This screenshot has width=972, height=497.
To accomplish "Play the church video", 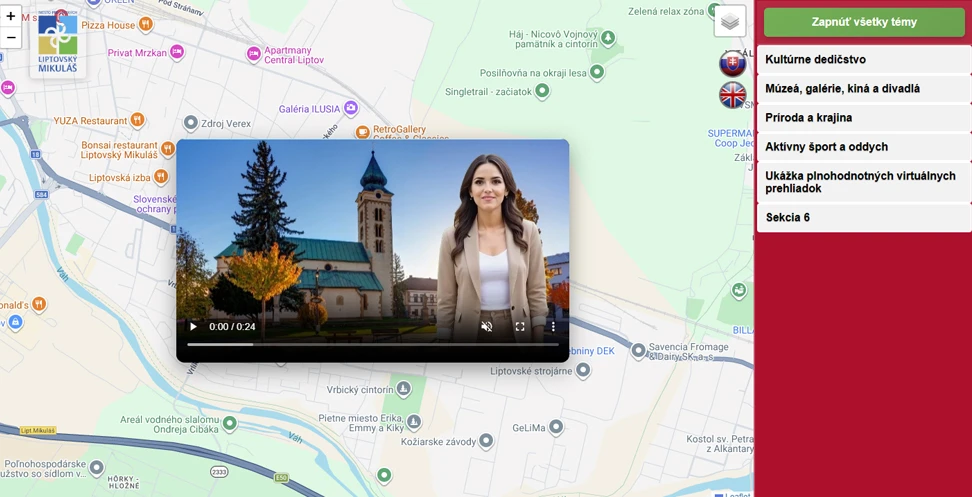I will [193, 327].
